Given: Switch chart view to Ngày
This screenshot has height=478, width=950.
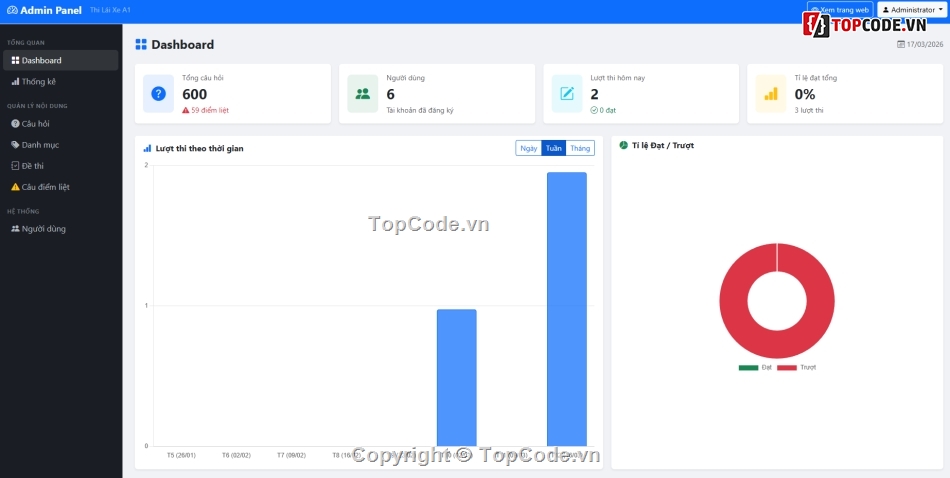Looking at the screenshot, I should pos(528,148).
